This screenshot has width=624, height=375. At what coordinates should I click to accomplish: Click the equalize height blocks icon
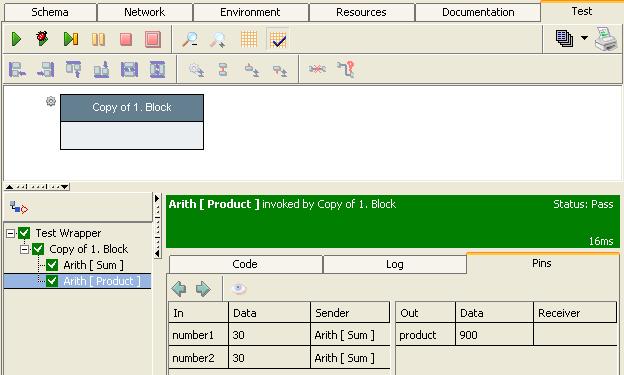tap(157, 70)
